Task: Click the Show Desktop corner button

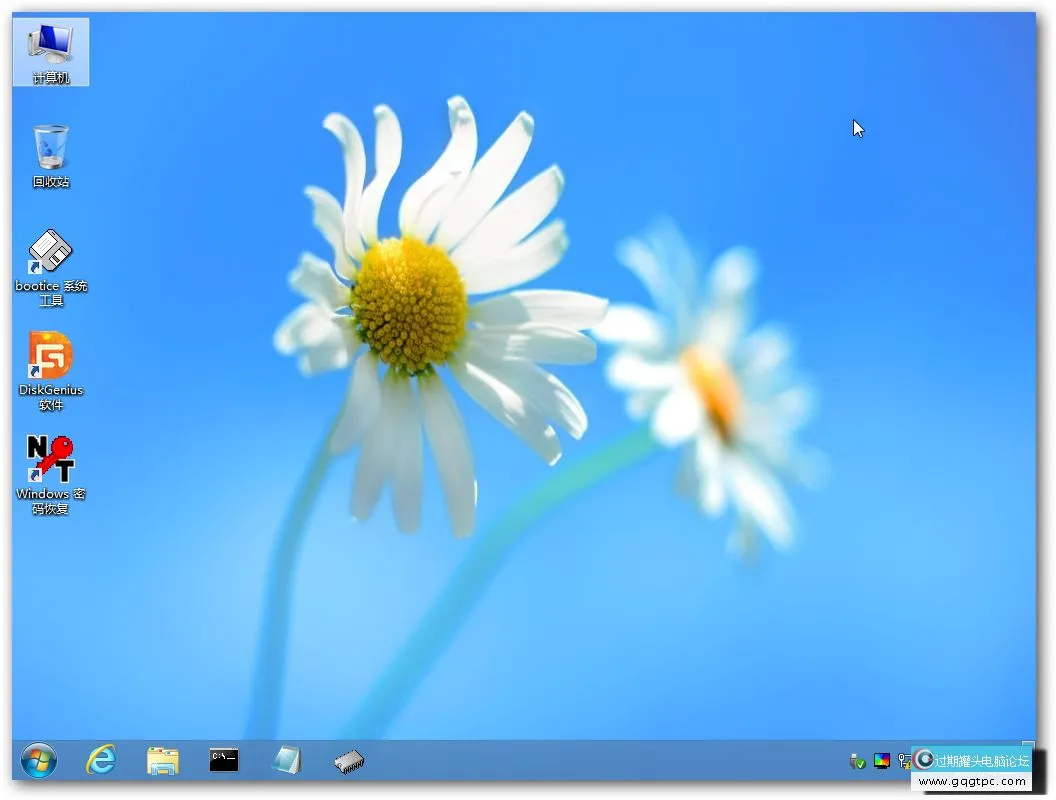Action: 1028,745
